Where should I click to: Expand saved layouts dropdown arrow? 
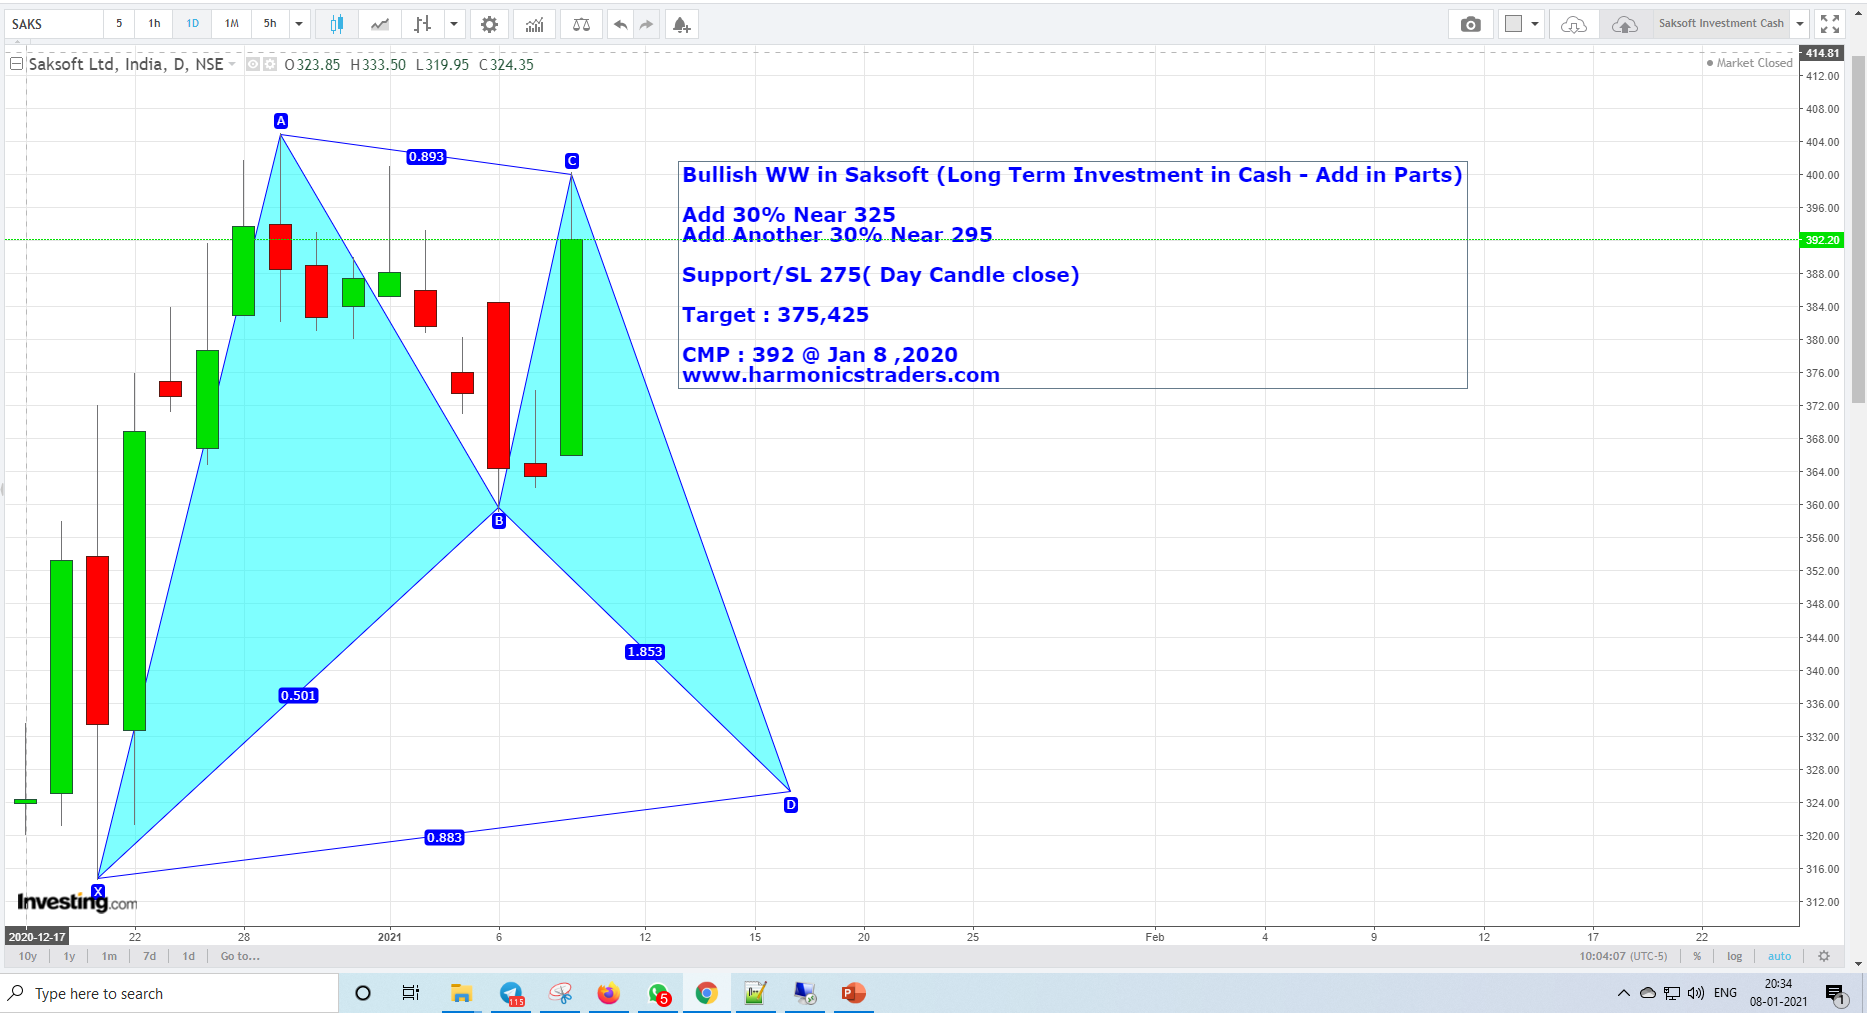tap(1800, 24)
